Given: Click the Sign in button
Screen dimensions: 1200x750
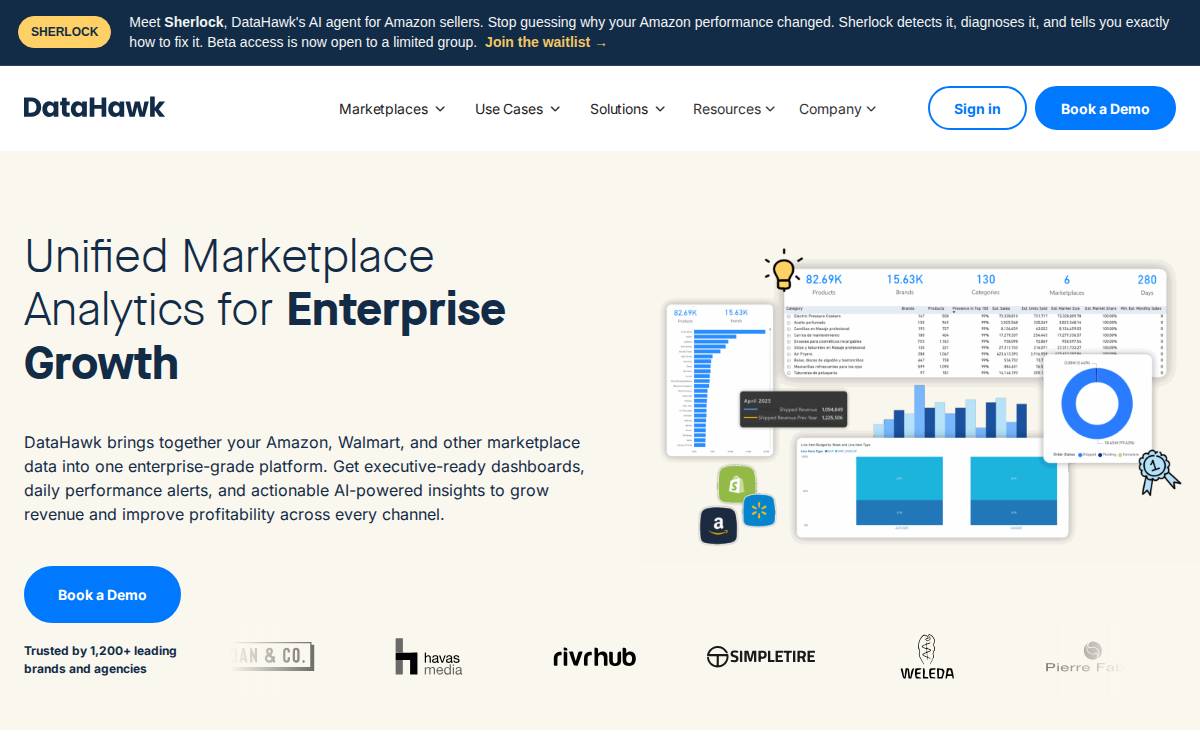Looking at the screenshot, I should point(977,108).
